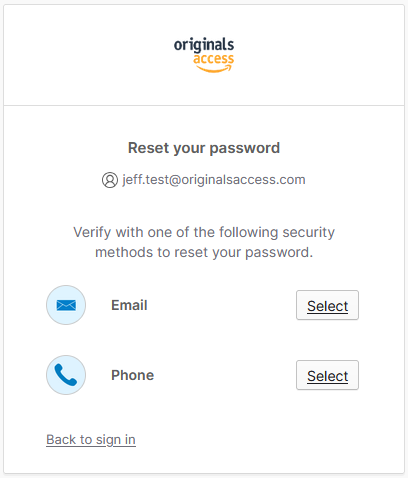Click the "methods to reset your password" line
The width and height of the screenshot is (408, 478).
204,252
